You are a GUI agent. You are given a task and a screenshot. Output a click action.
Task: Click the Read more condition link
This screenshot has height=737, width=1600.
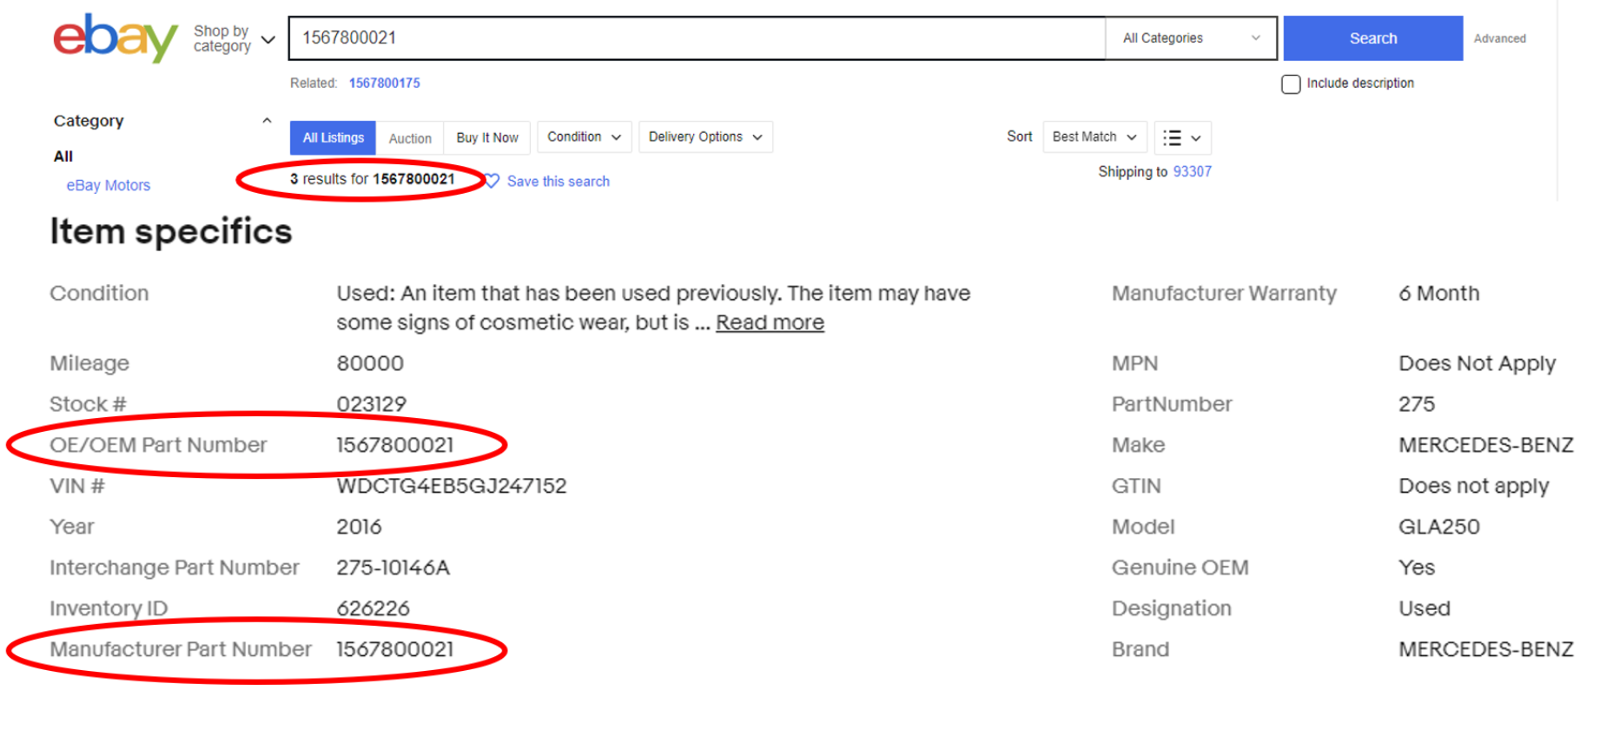[x=769, y=322]
